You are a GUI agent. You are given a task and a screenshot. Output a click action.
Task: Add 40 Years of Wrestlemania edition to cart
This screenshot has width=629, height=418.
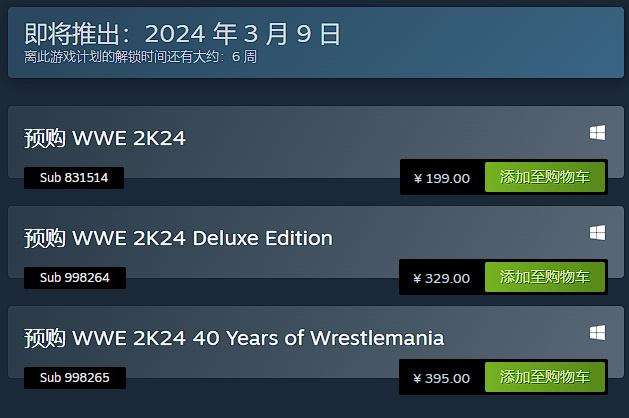click(545, 377)
